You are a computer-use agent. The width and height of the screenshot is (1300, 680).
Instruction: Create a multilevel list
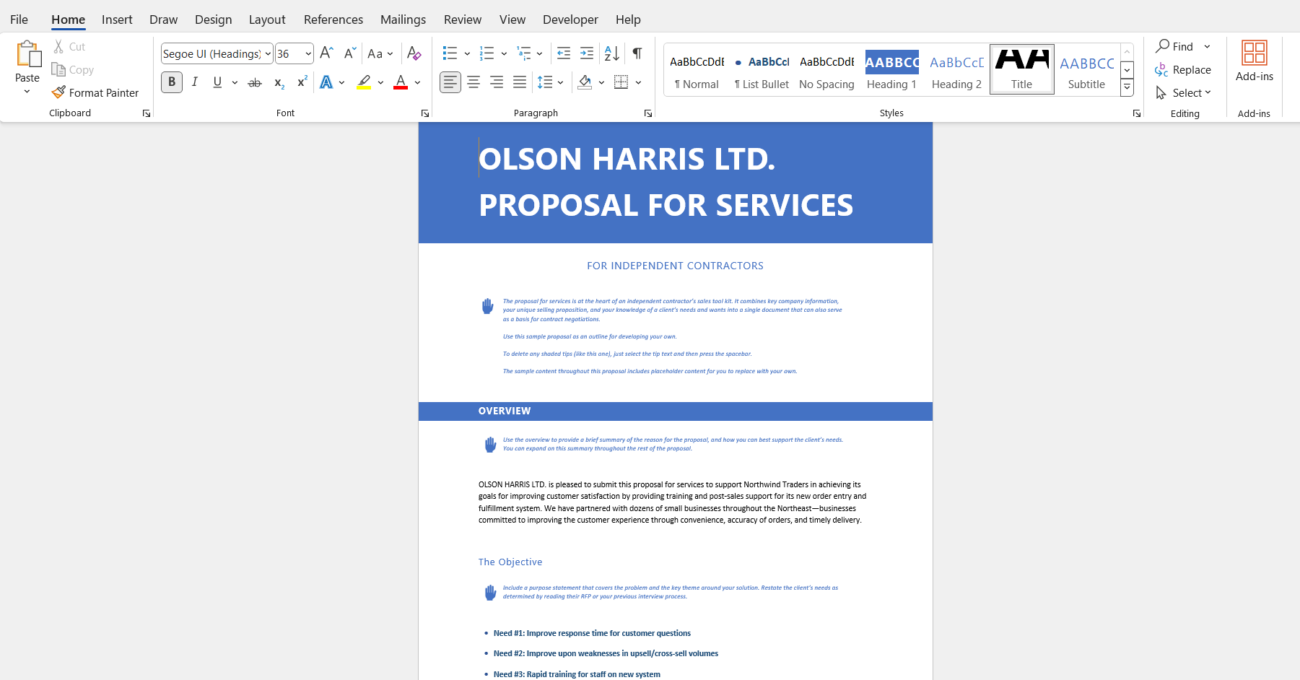pos(524,54)
